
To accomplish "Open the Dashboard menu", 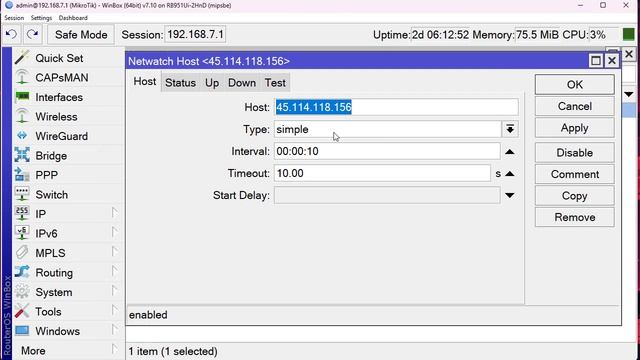I will coord(73,18).
